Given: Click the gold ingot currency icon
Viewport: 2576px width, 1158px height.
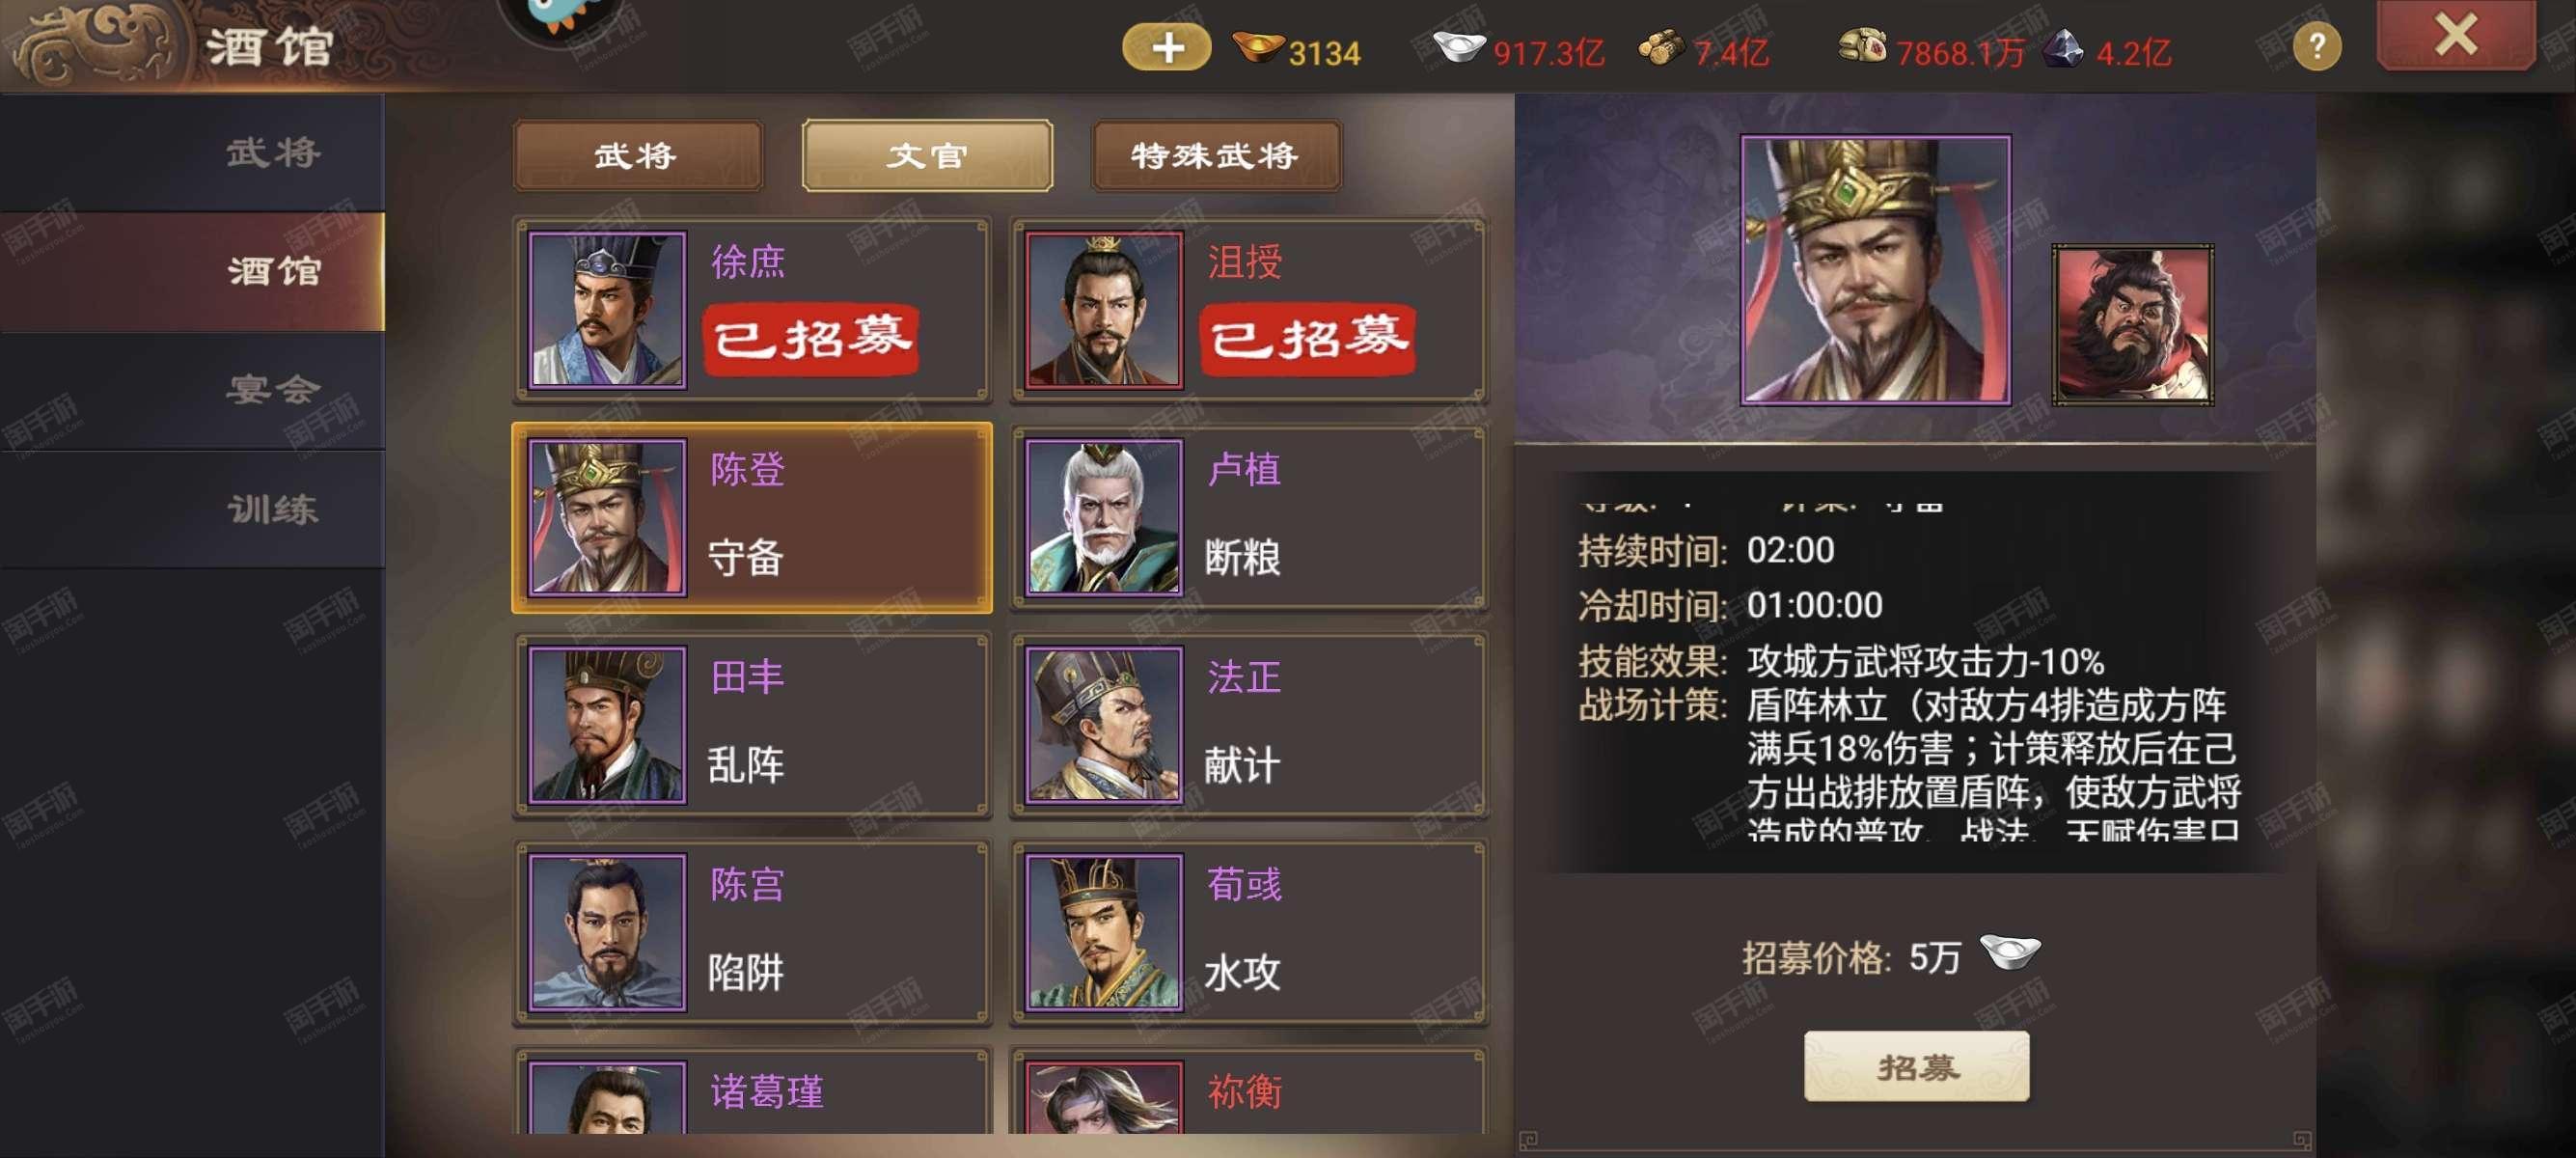Looking at the screenshot, I should (1258, 46).
